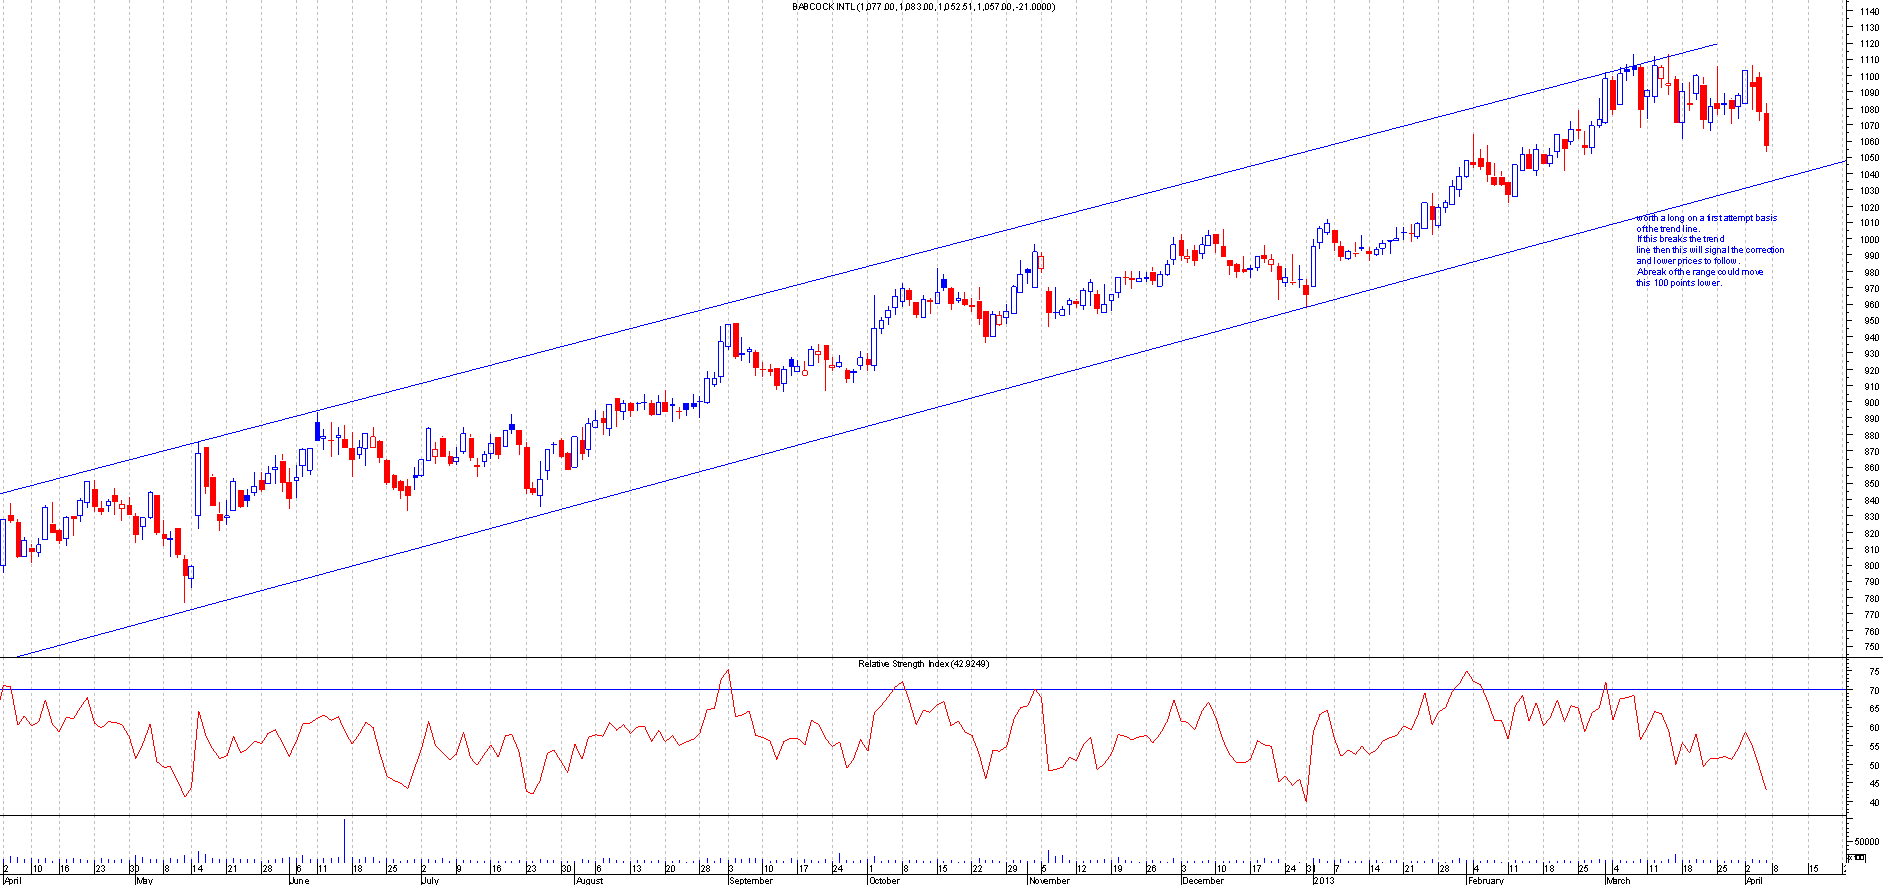
Task: Select right end of lower channel trendline
Action: [x=1845, y=162]
